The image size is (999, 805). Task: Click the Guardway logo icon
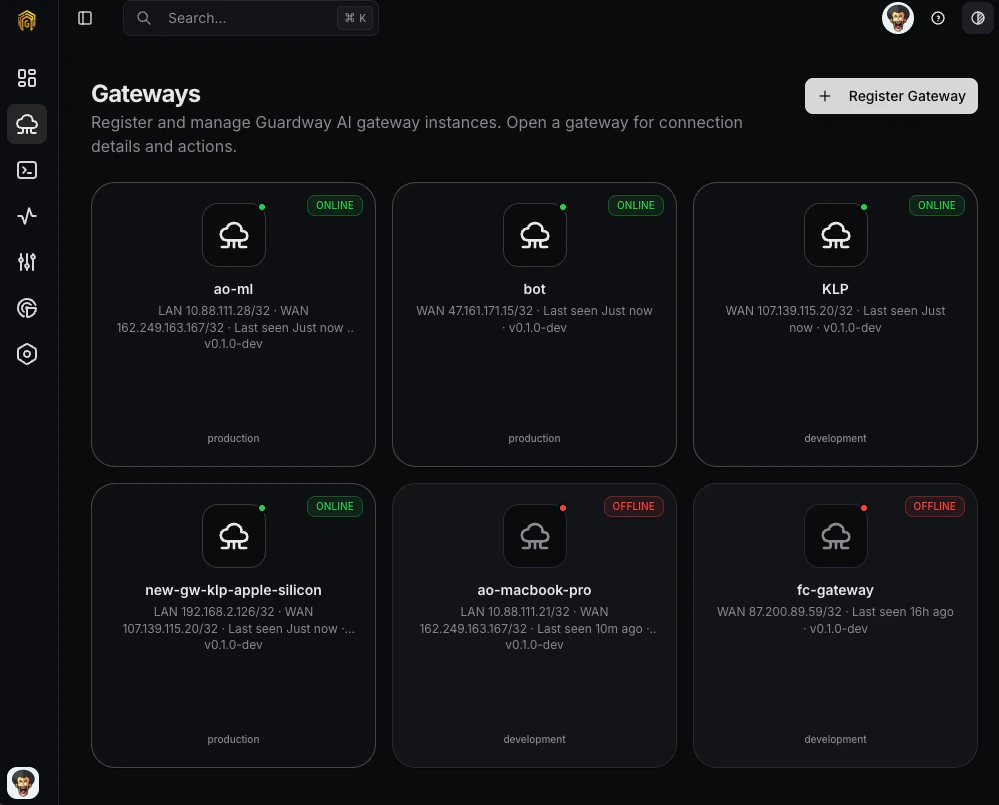tap(27, 20)
